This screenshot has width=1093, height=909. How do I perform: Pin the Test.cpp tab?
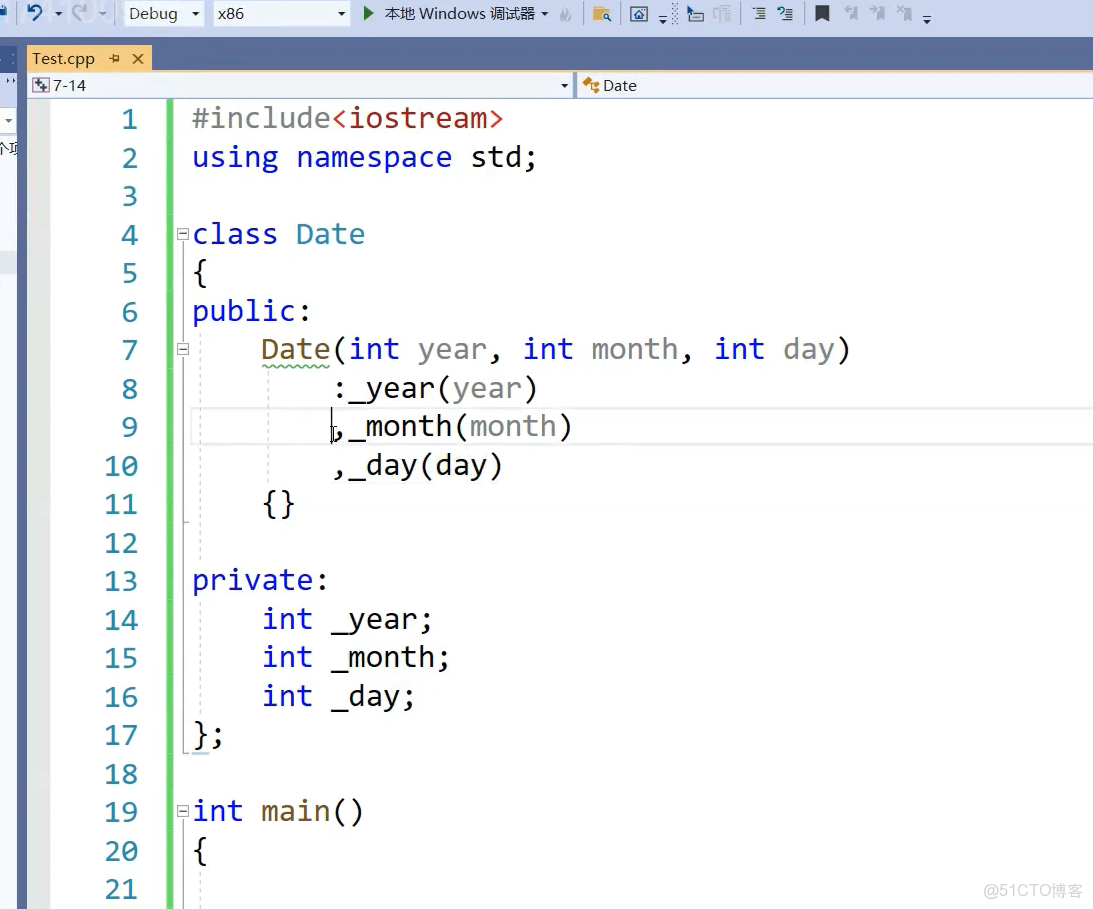[115, 59]
